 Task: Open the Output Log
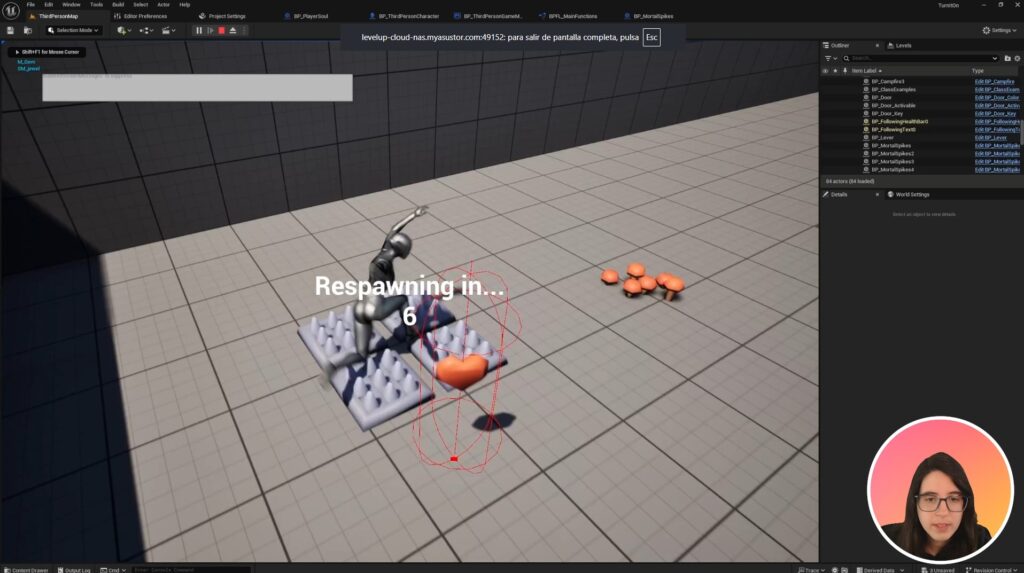pyautogui.click(x=74, y=570)
